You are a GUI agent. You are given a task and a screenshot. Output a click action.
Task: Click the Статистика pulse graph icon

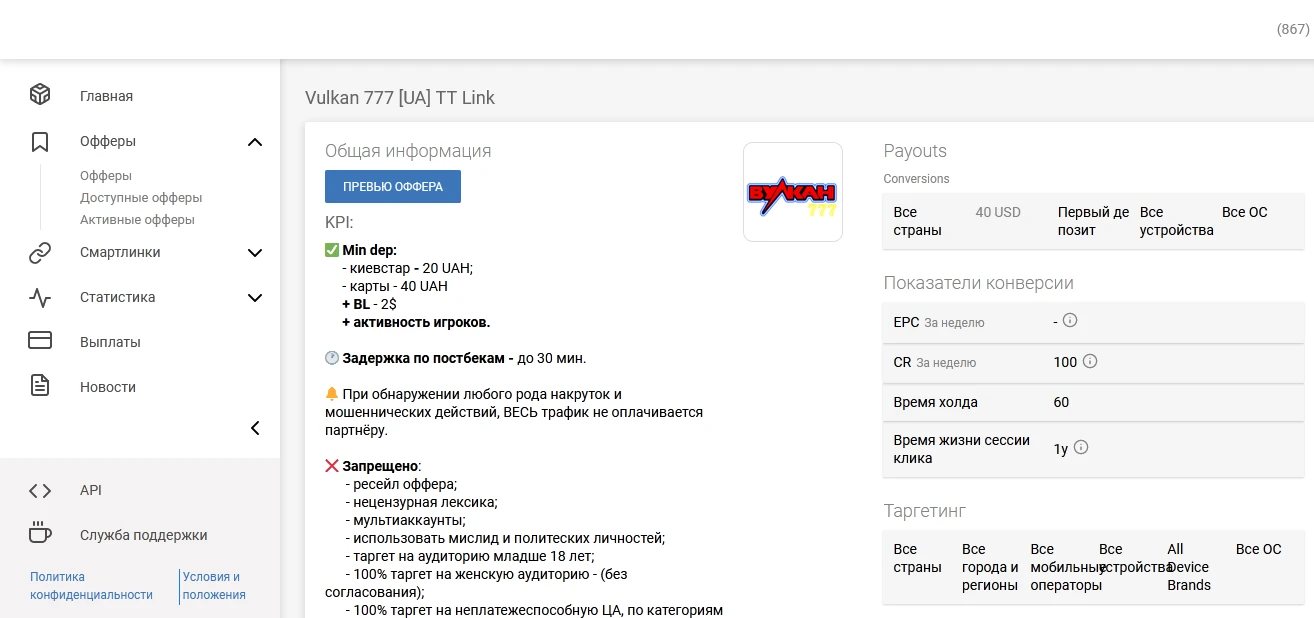tap(40, 297)
